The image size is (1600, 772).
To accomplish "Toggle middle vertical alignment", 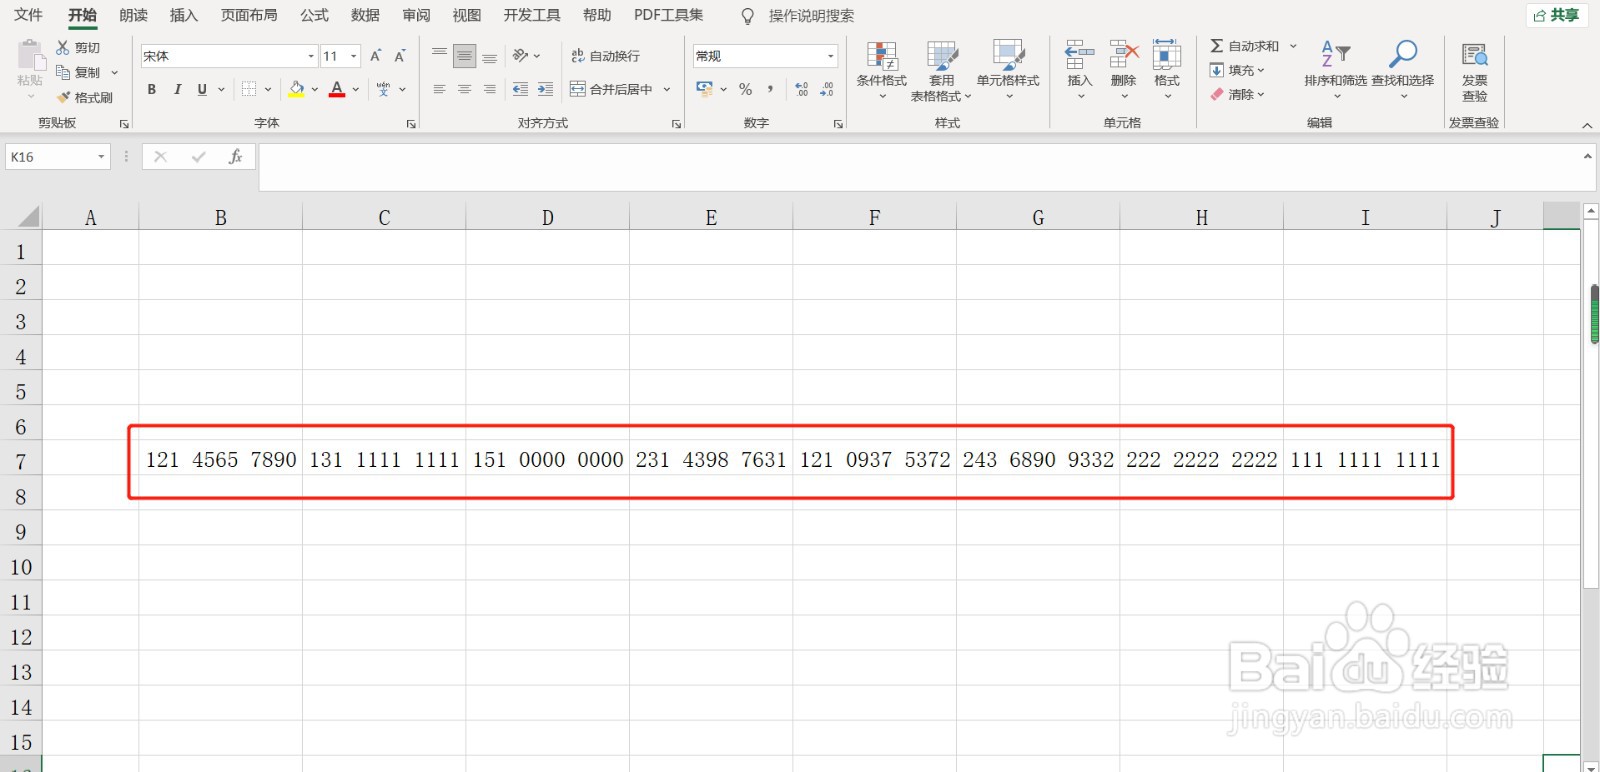I will coord(464,57).
